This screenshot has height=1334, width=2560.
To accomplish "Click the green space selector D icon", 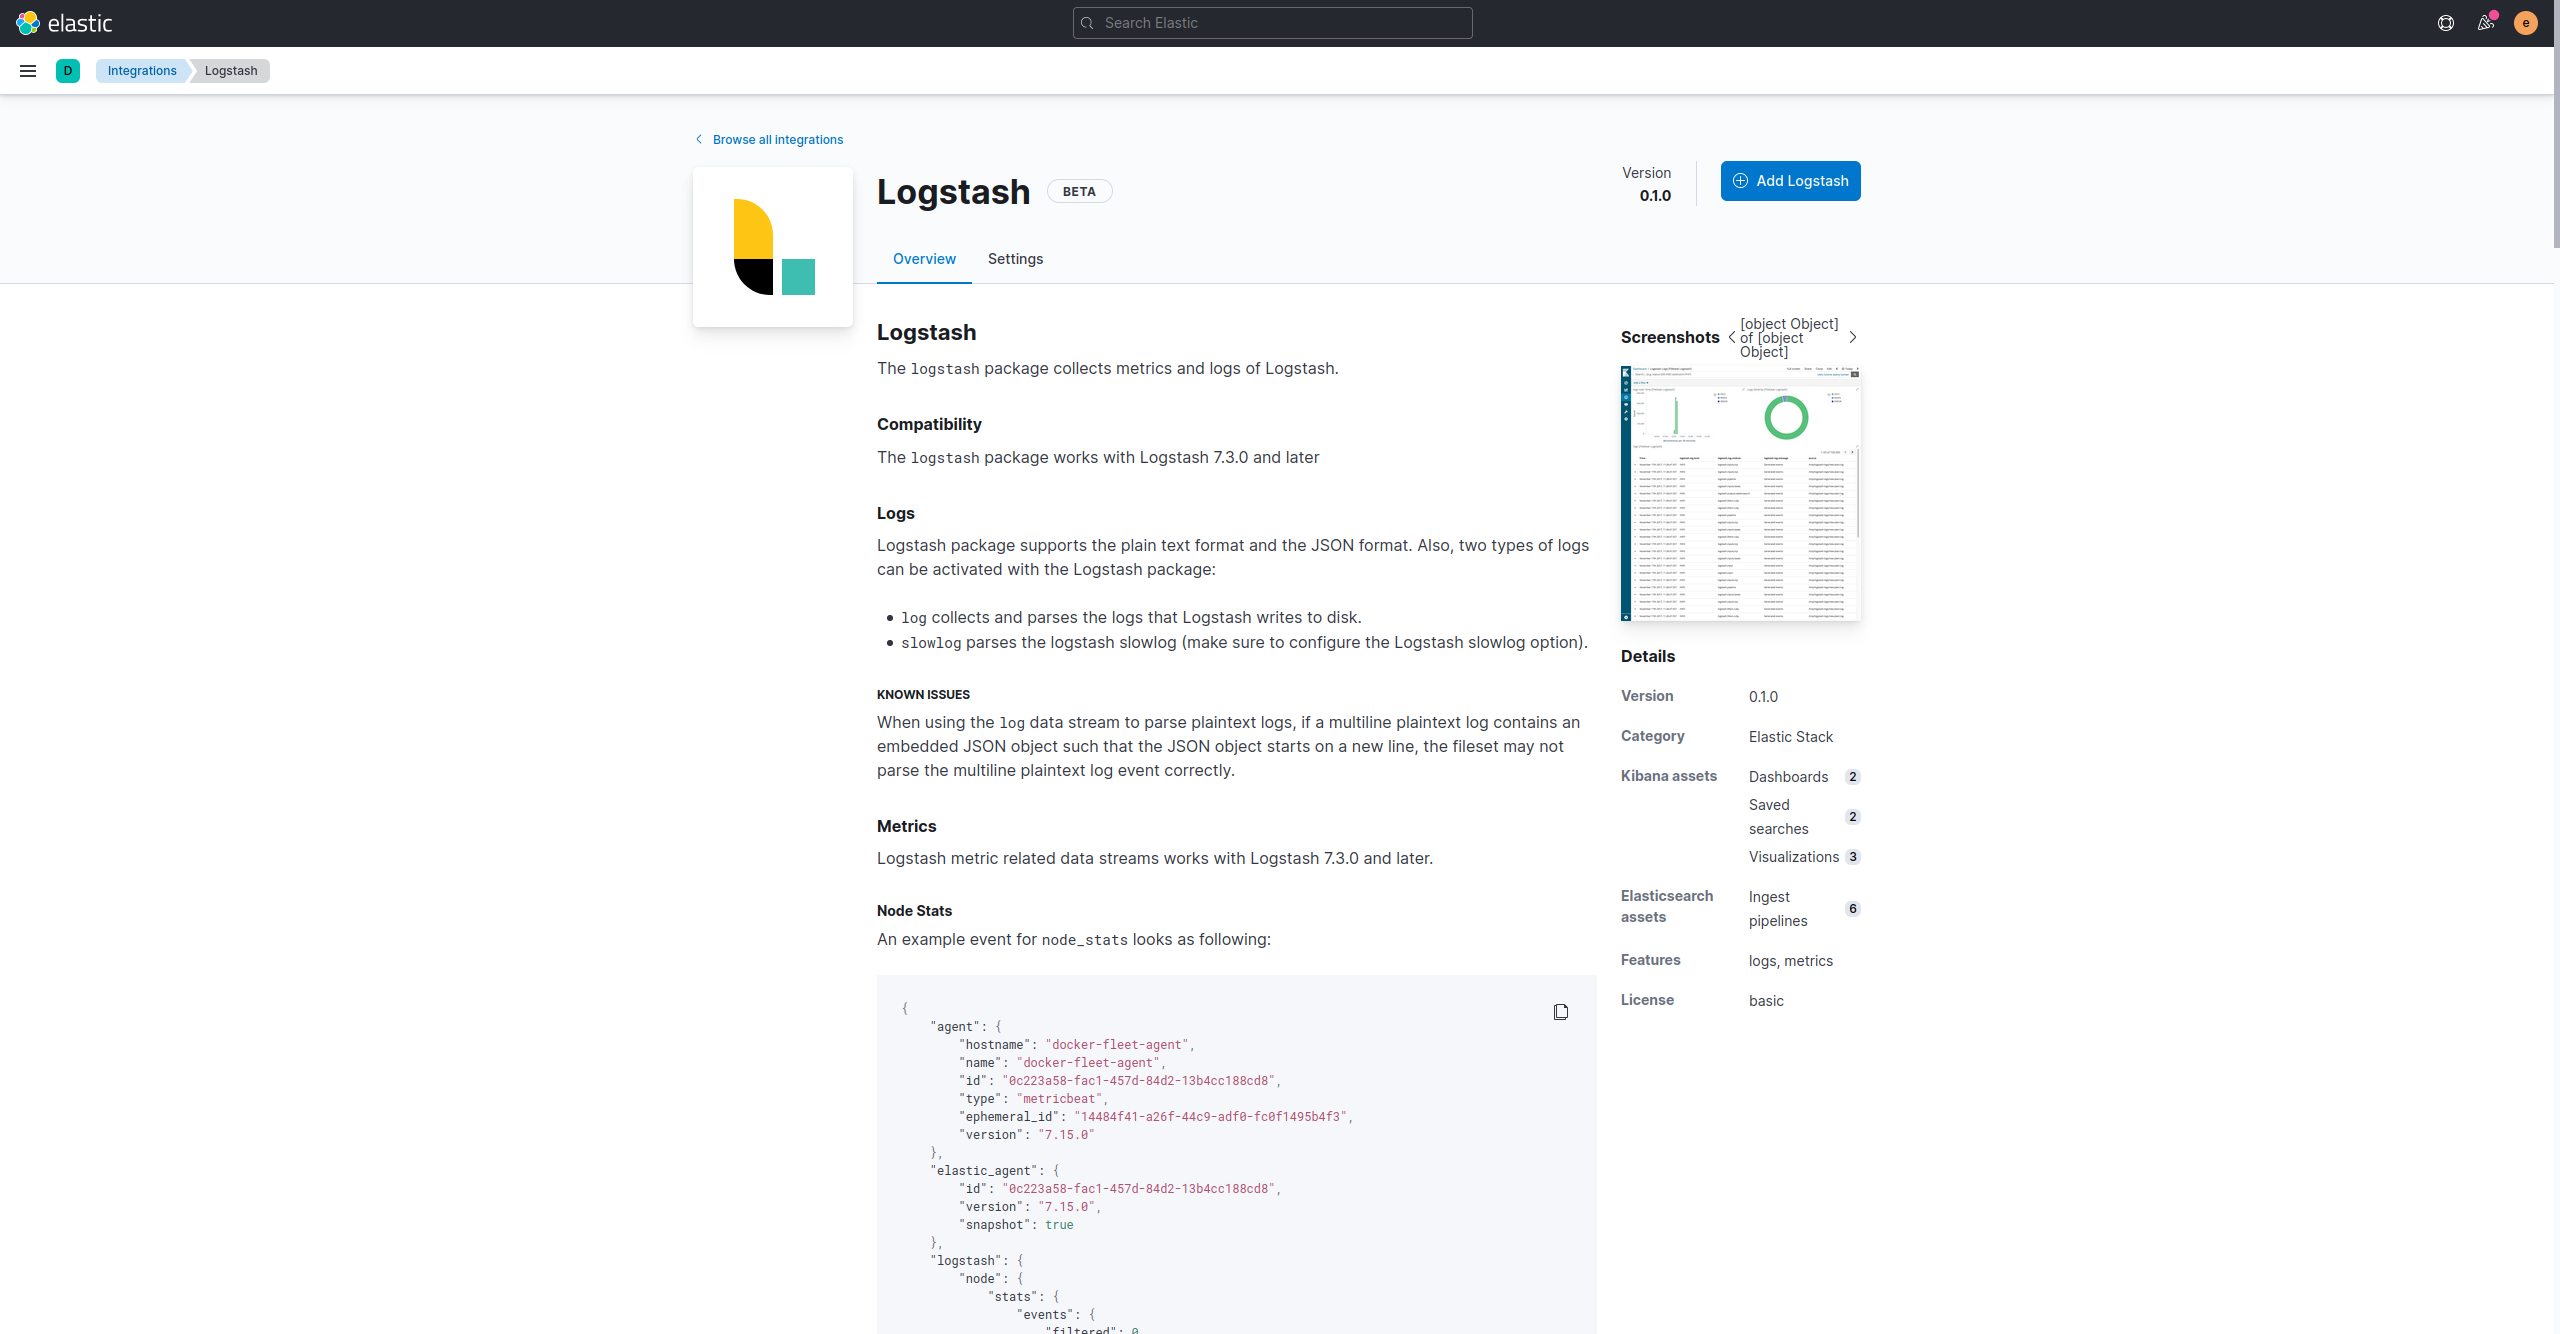I will pyautogui.click(x=68, y=71).
